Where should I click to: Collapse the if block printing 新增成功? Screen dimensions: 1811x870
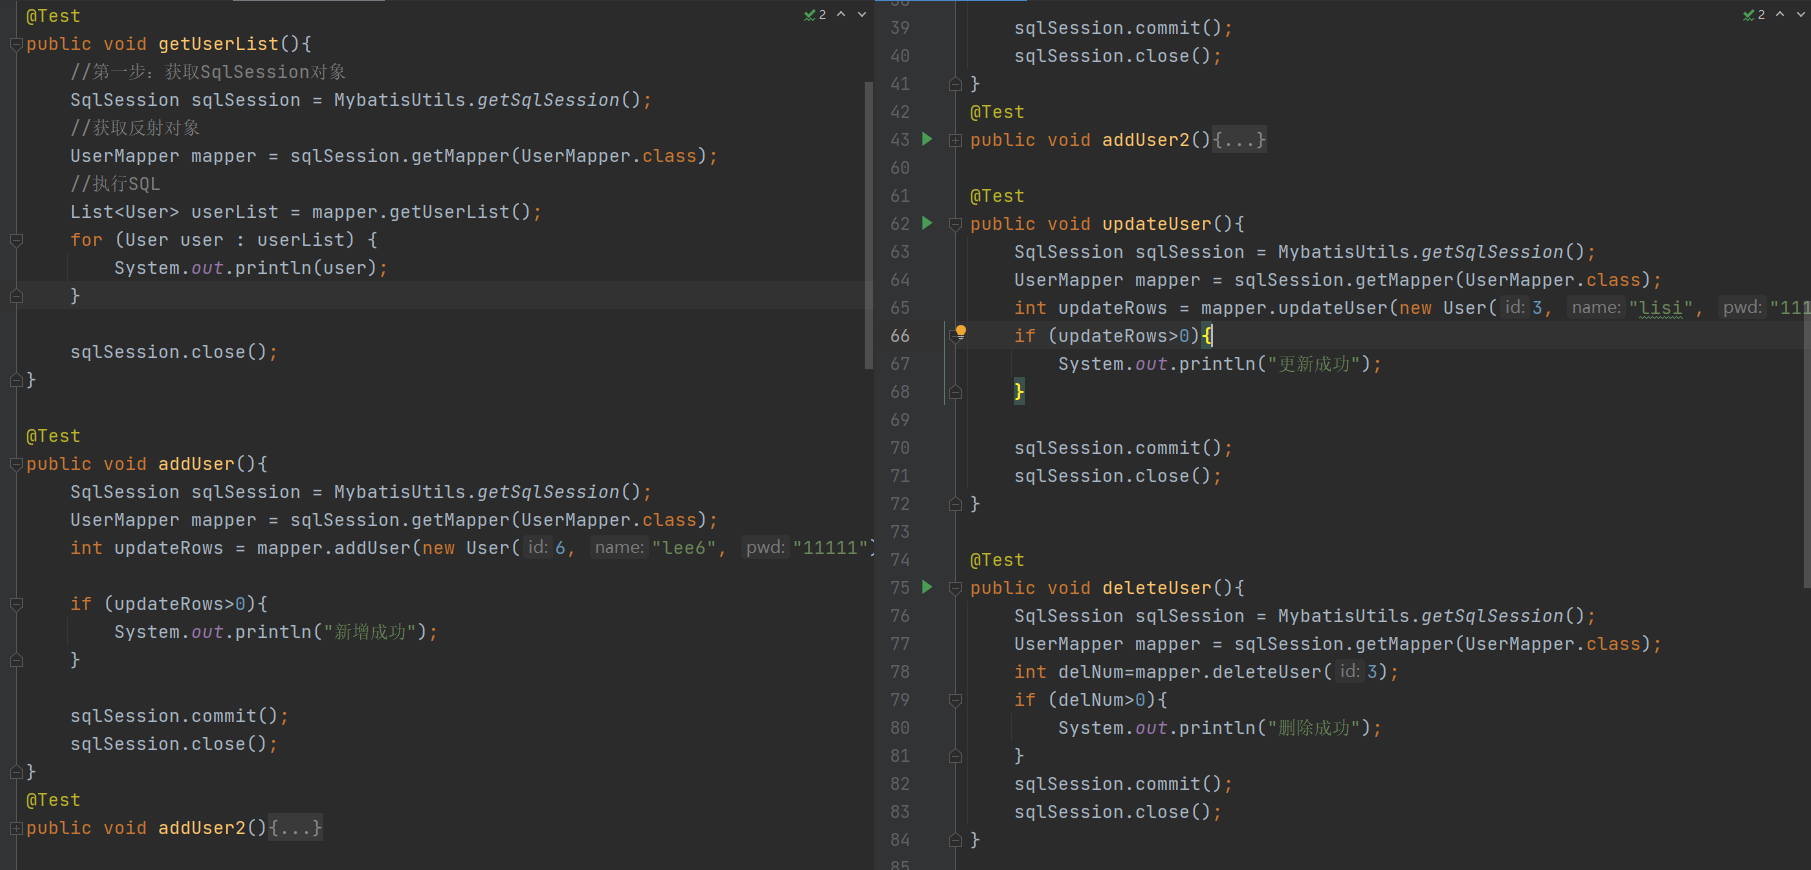[16, 604]
